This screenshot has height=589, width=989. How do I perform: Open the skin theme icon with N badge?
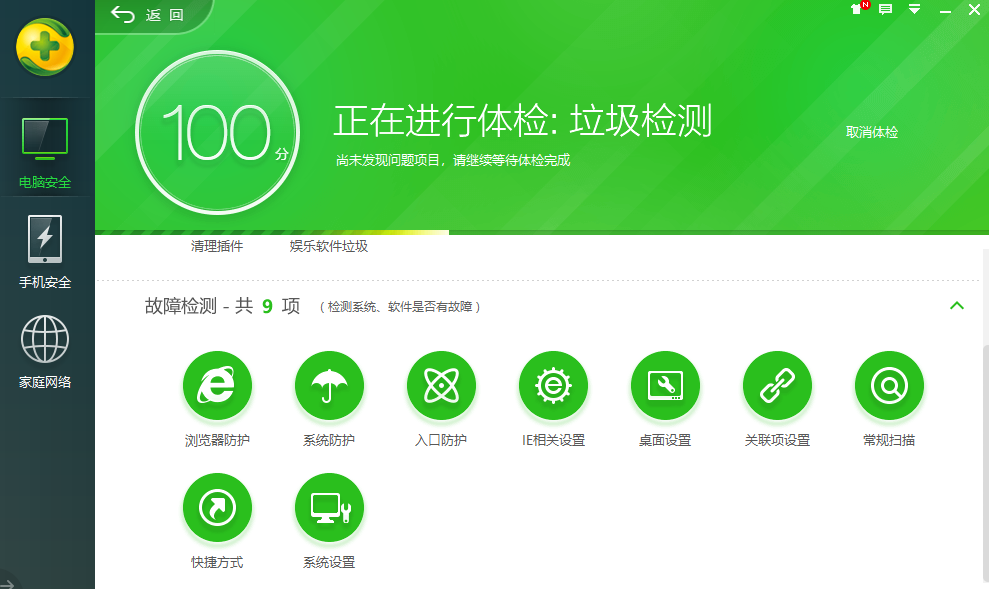point(855,9)
